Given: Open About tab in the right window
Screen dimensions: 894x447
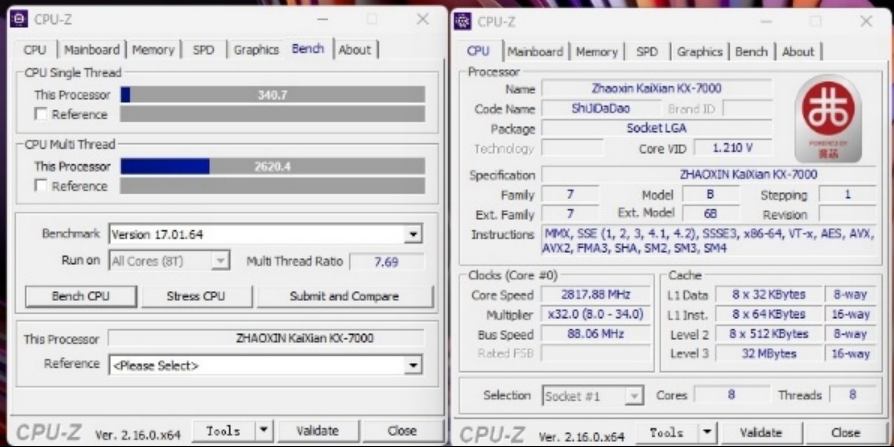Looking at the screenshot, I should click(798, 52).
